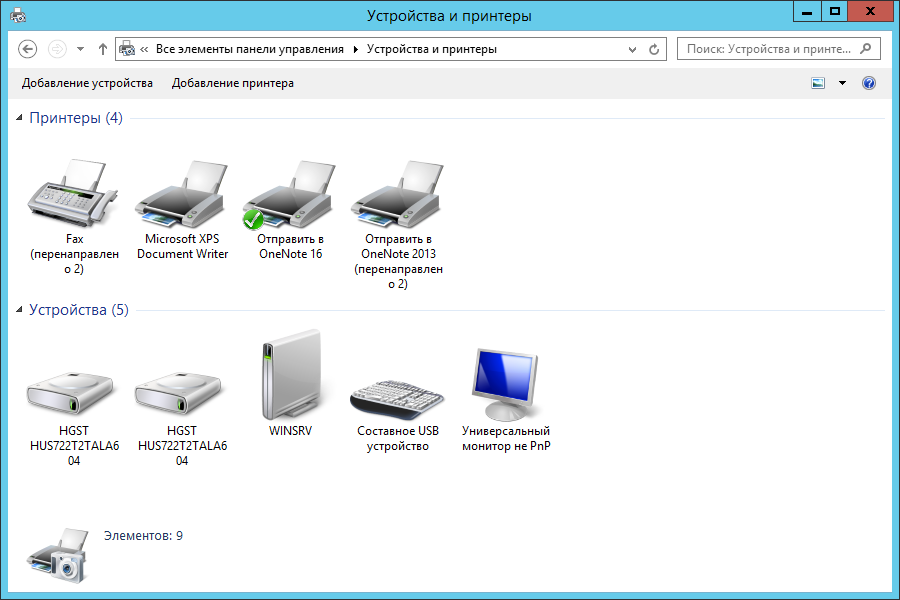The width and height of the screenshot is (900, 600).
Task: Click Добавление устройства button
Action: point(87,83)
